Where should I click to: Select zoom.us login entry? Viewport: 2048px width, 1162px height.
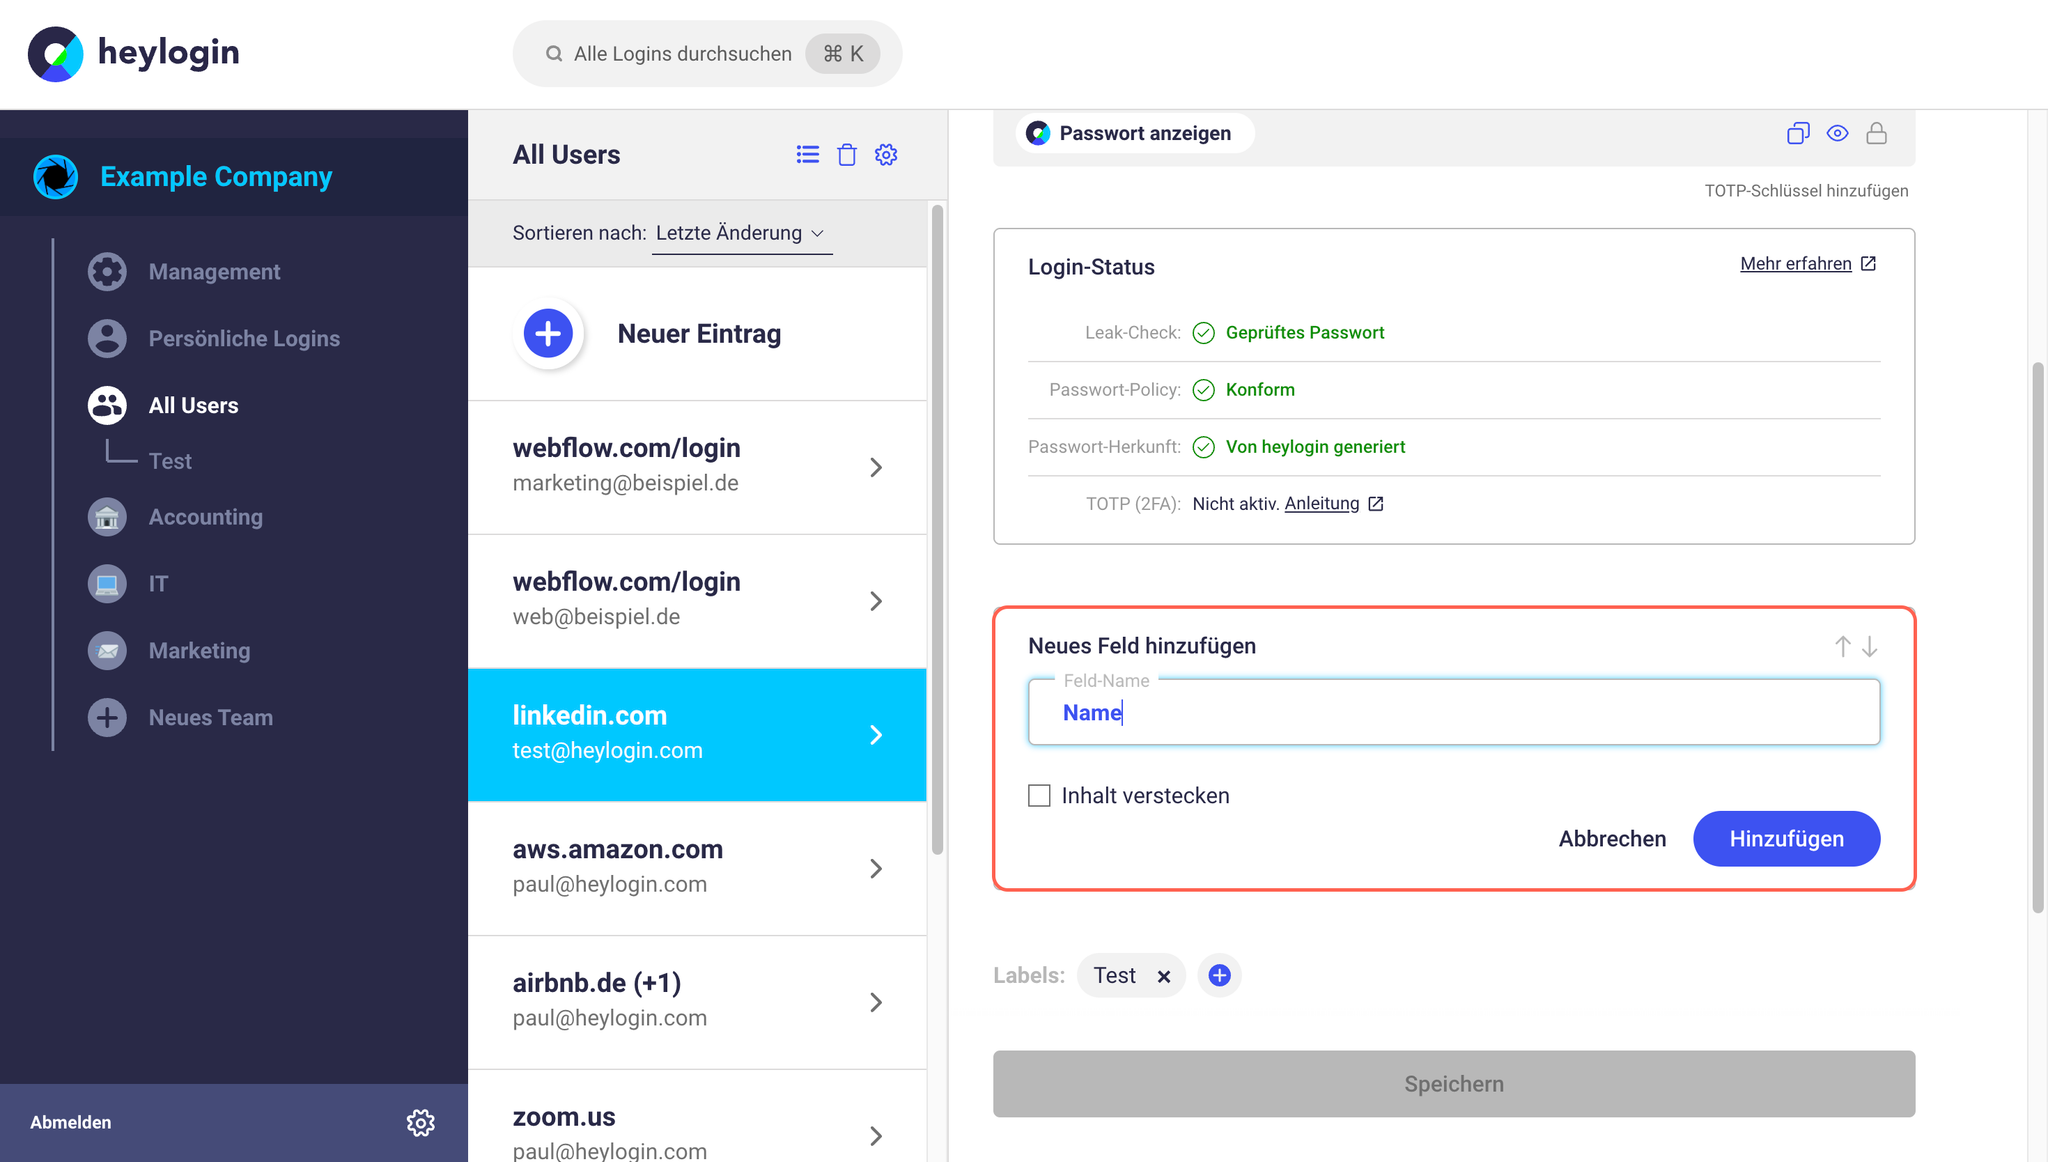[x=697, y=1116]
